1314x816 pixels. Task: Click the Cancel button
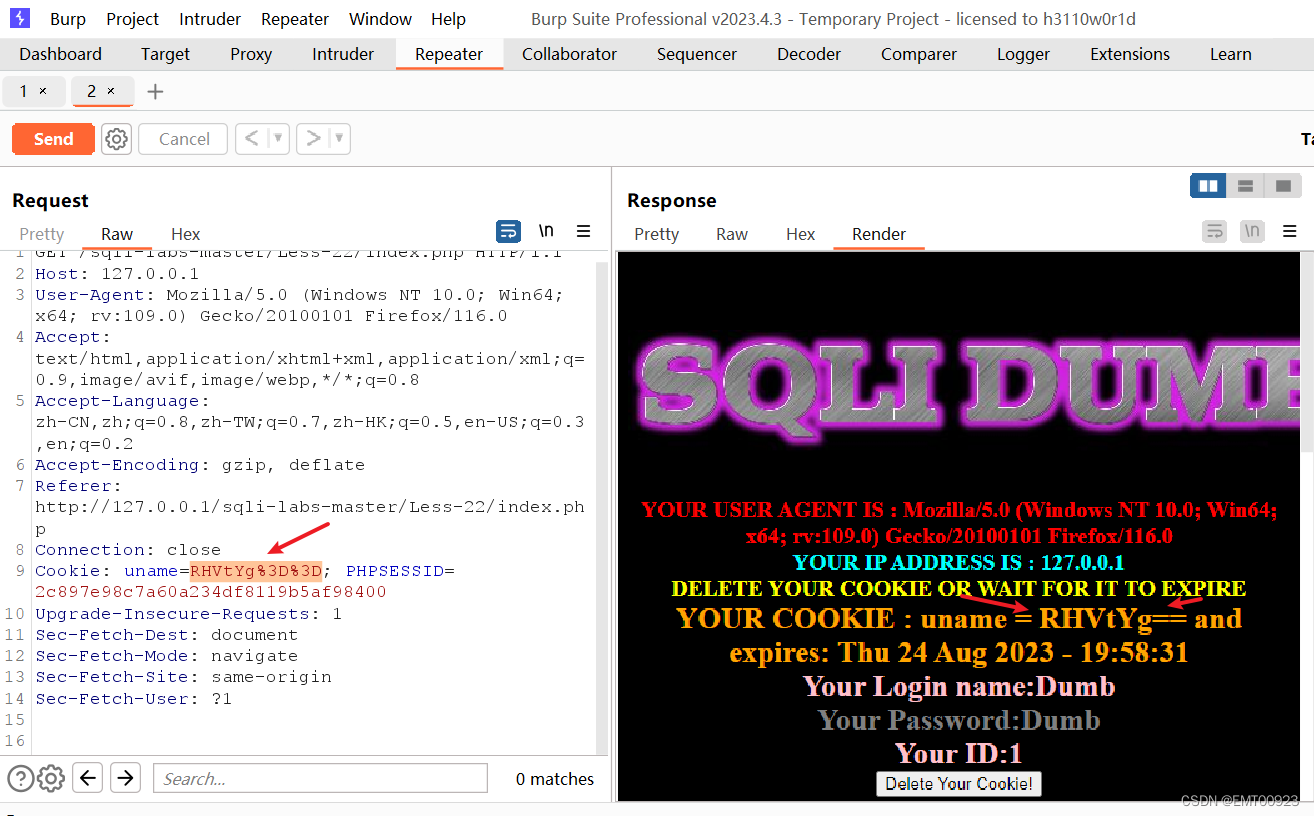(x=184, y=139)
